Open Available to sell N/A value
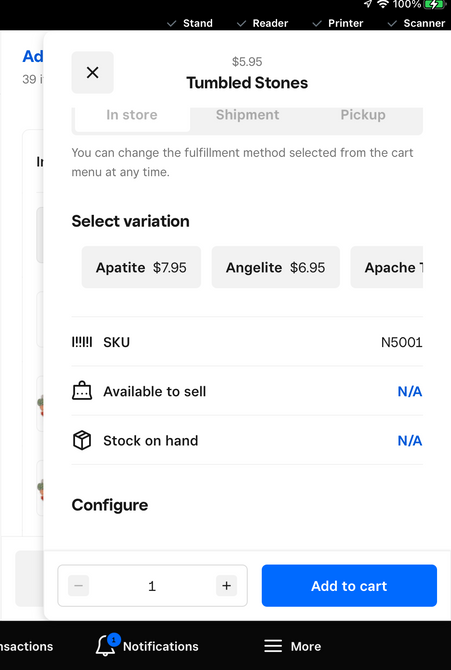Image resolution: width=451 pixels, height=670 pixels. pos(410,391)
